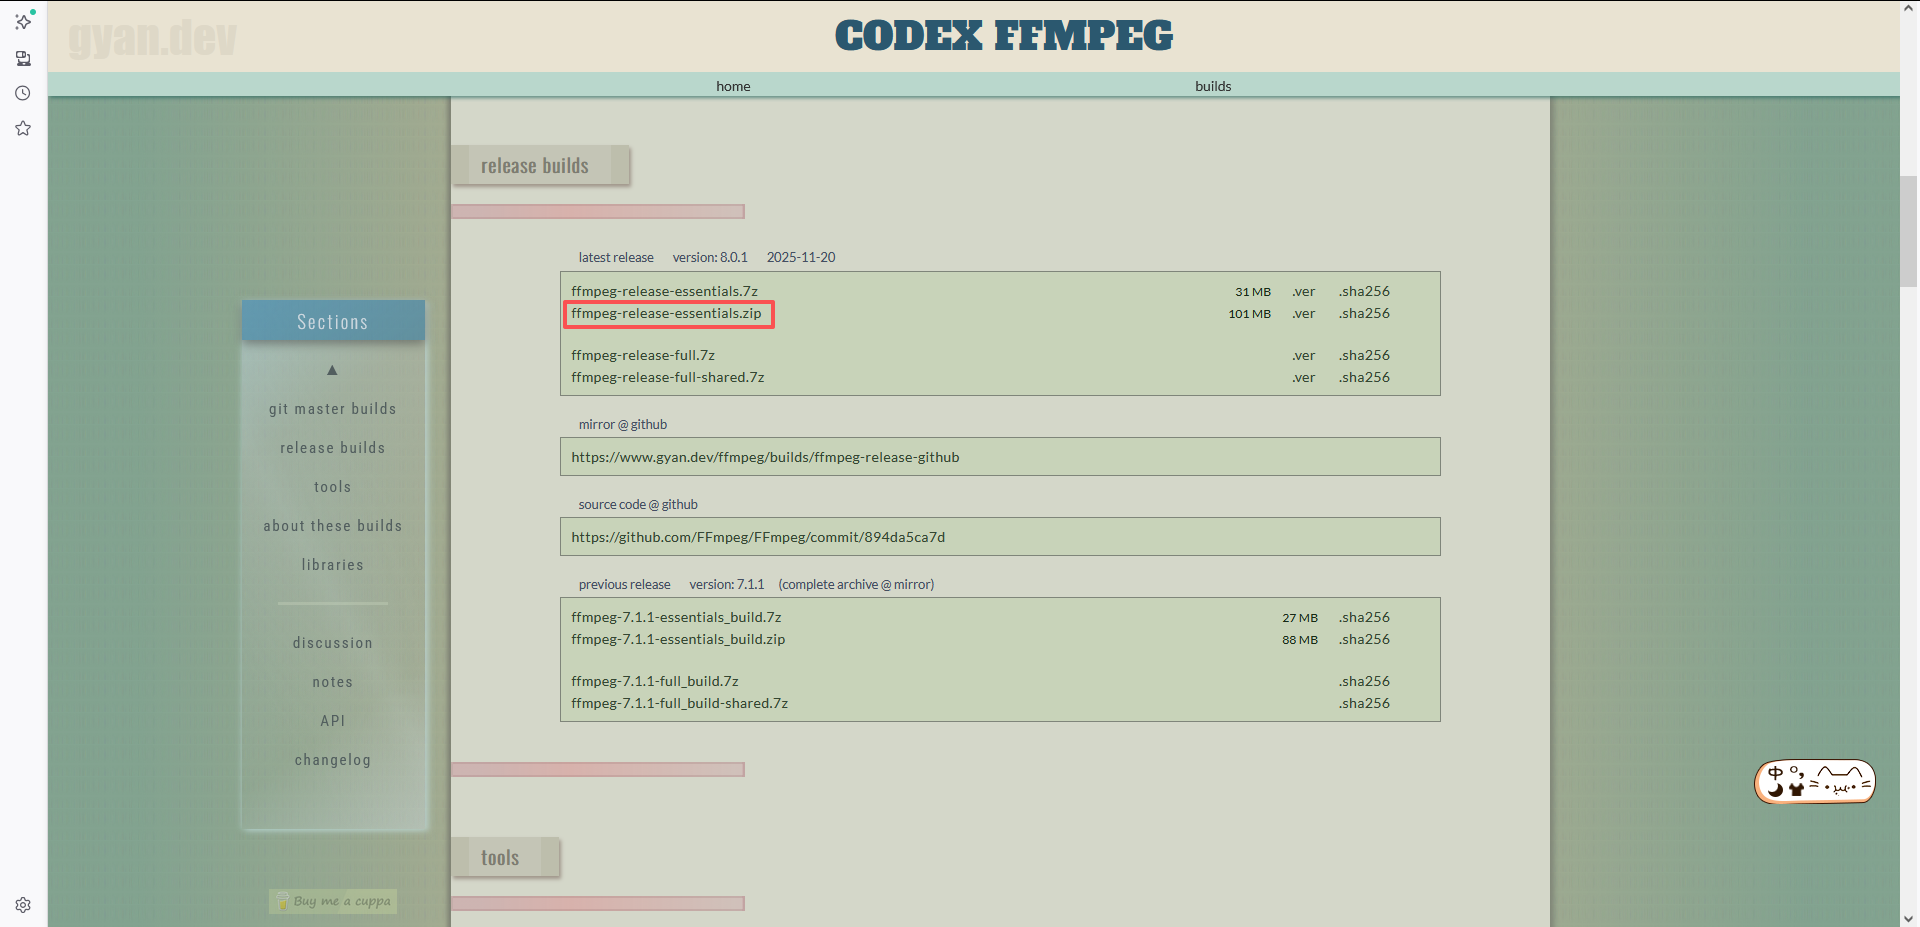Click the cat face on input method bar

coord(1840,781)
